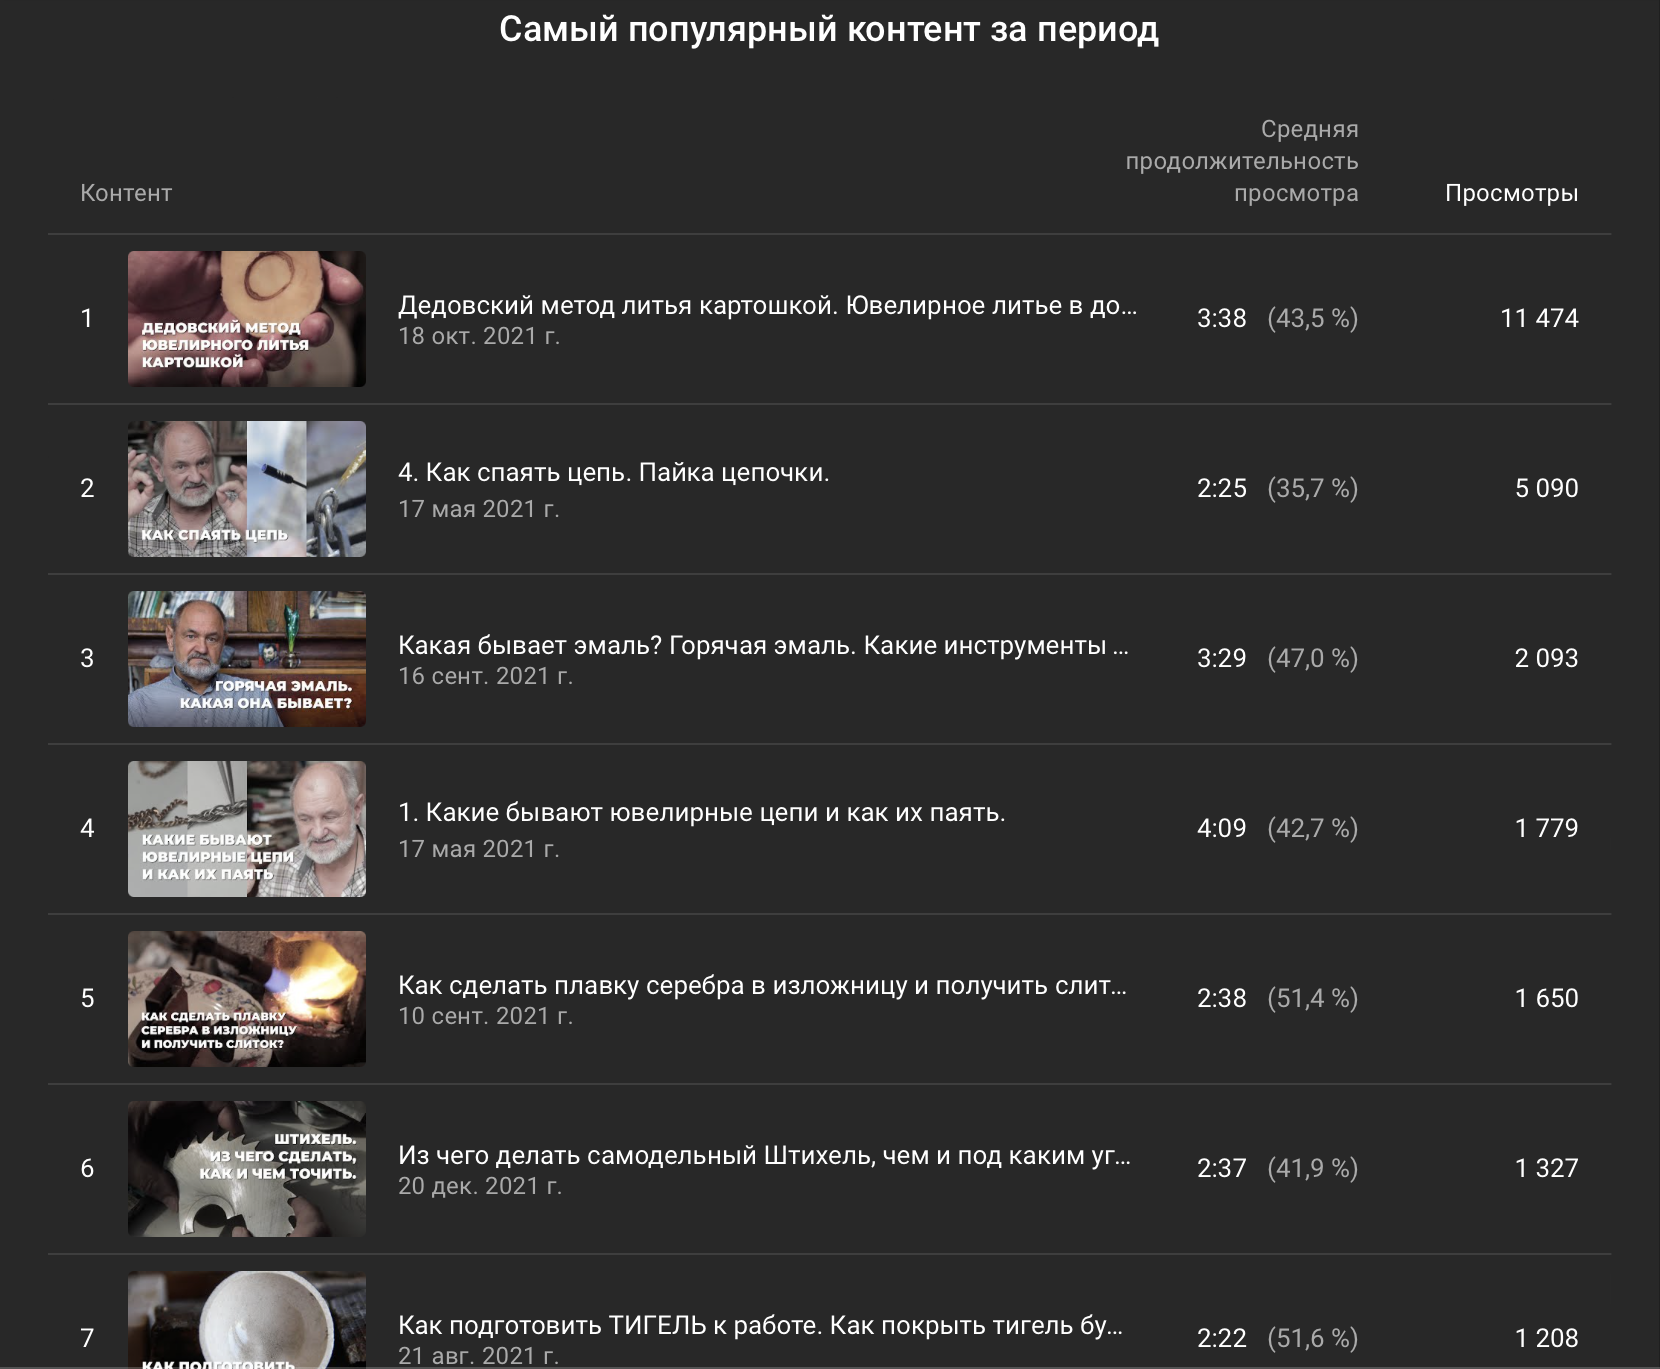This screenshot has width=1660, height=1369.
Task: Click the 'Контент' column header
Action: coord(126,193)
